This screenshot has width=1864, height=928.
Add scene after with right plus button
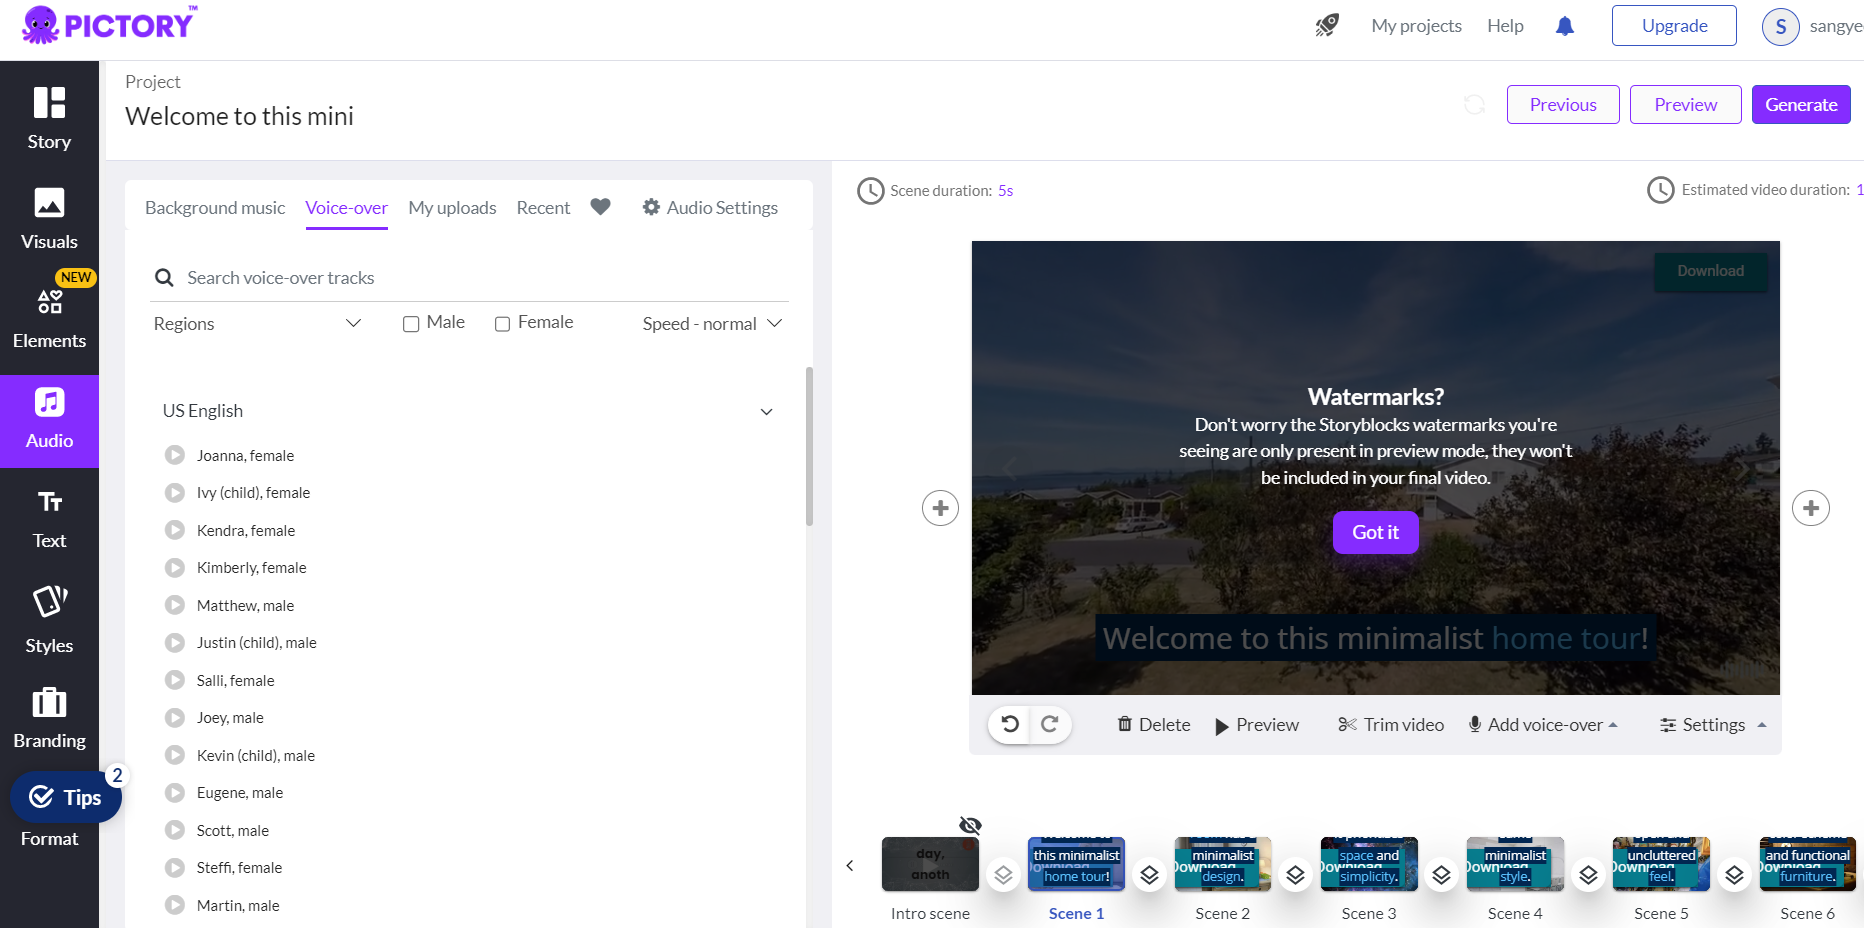coord(1811,508)
